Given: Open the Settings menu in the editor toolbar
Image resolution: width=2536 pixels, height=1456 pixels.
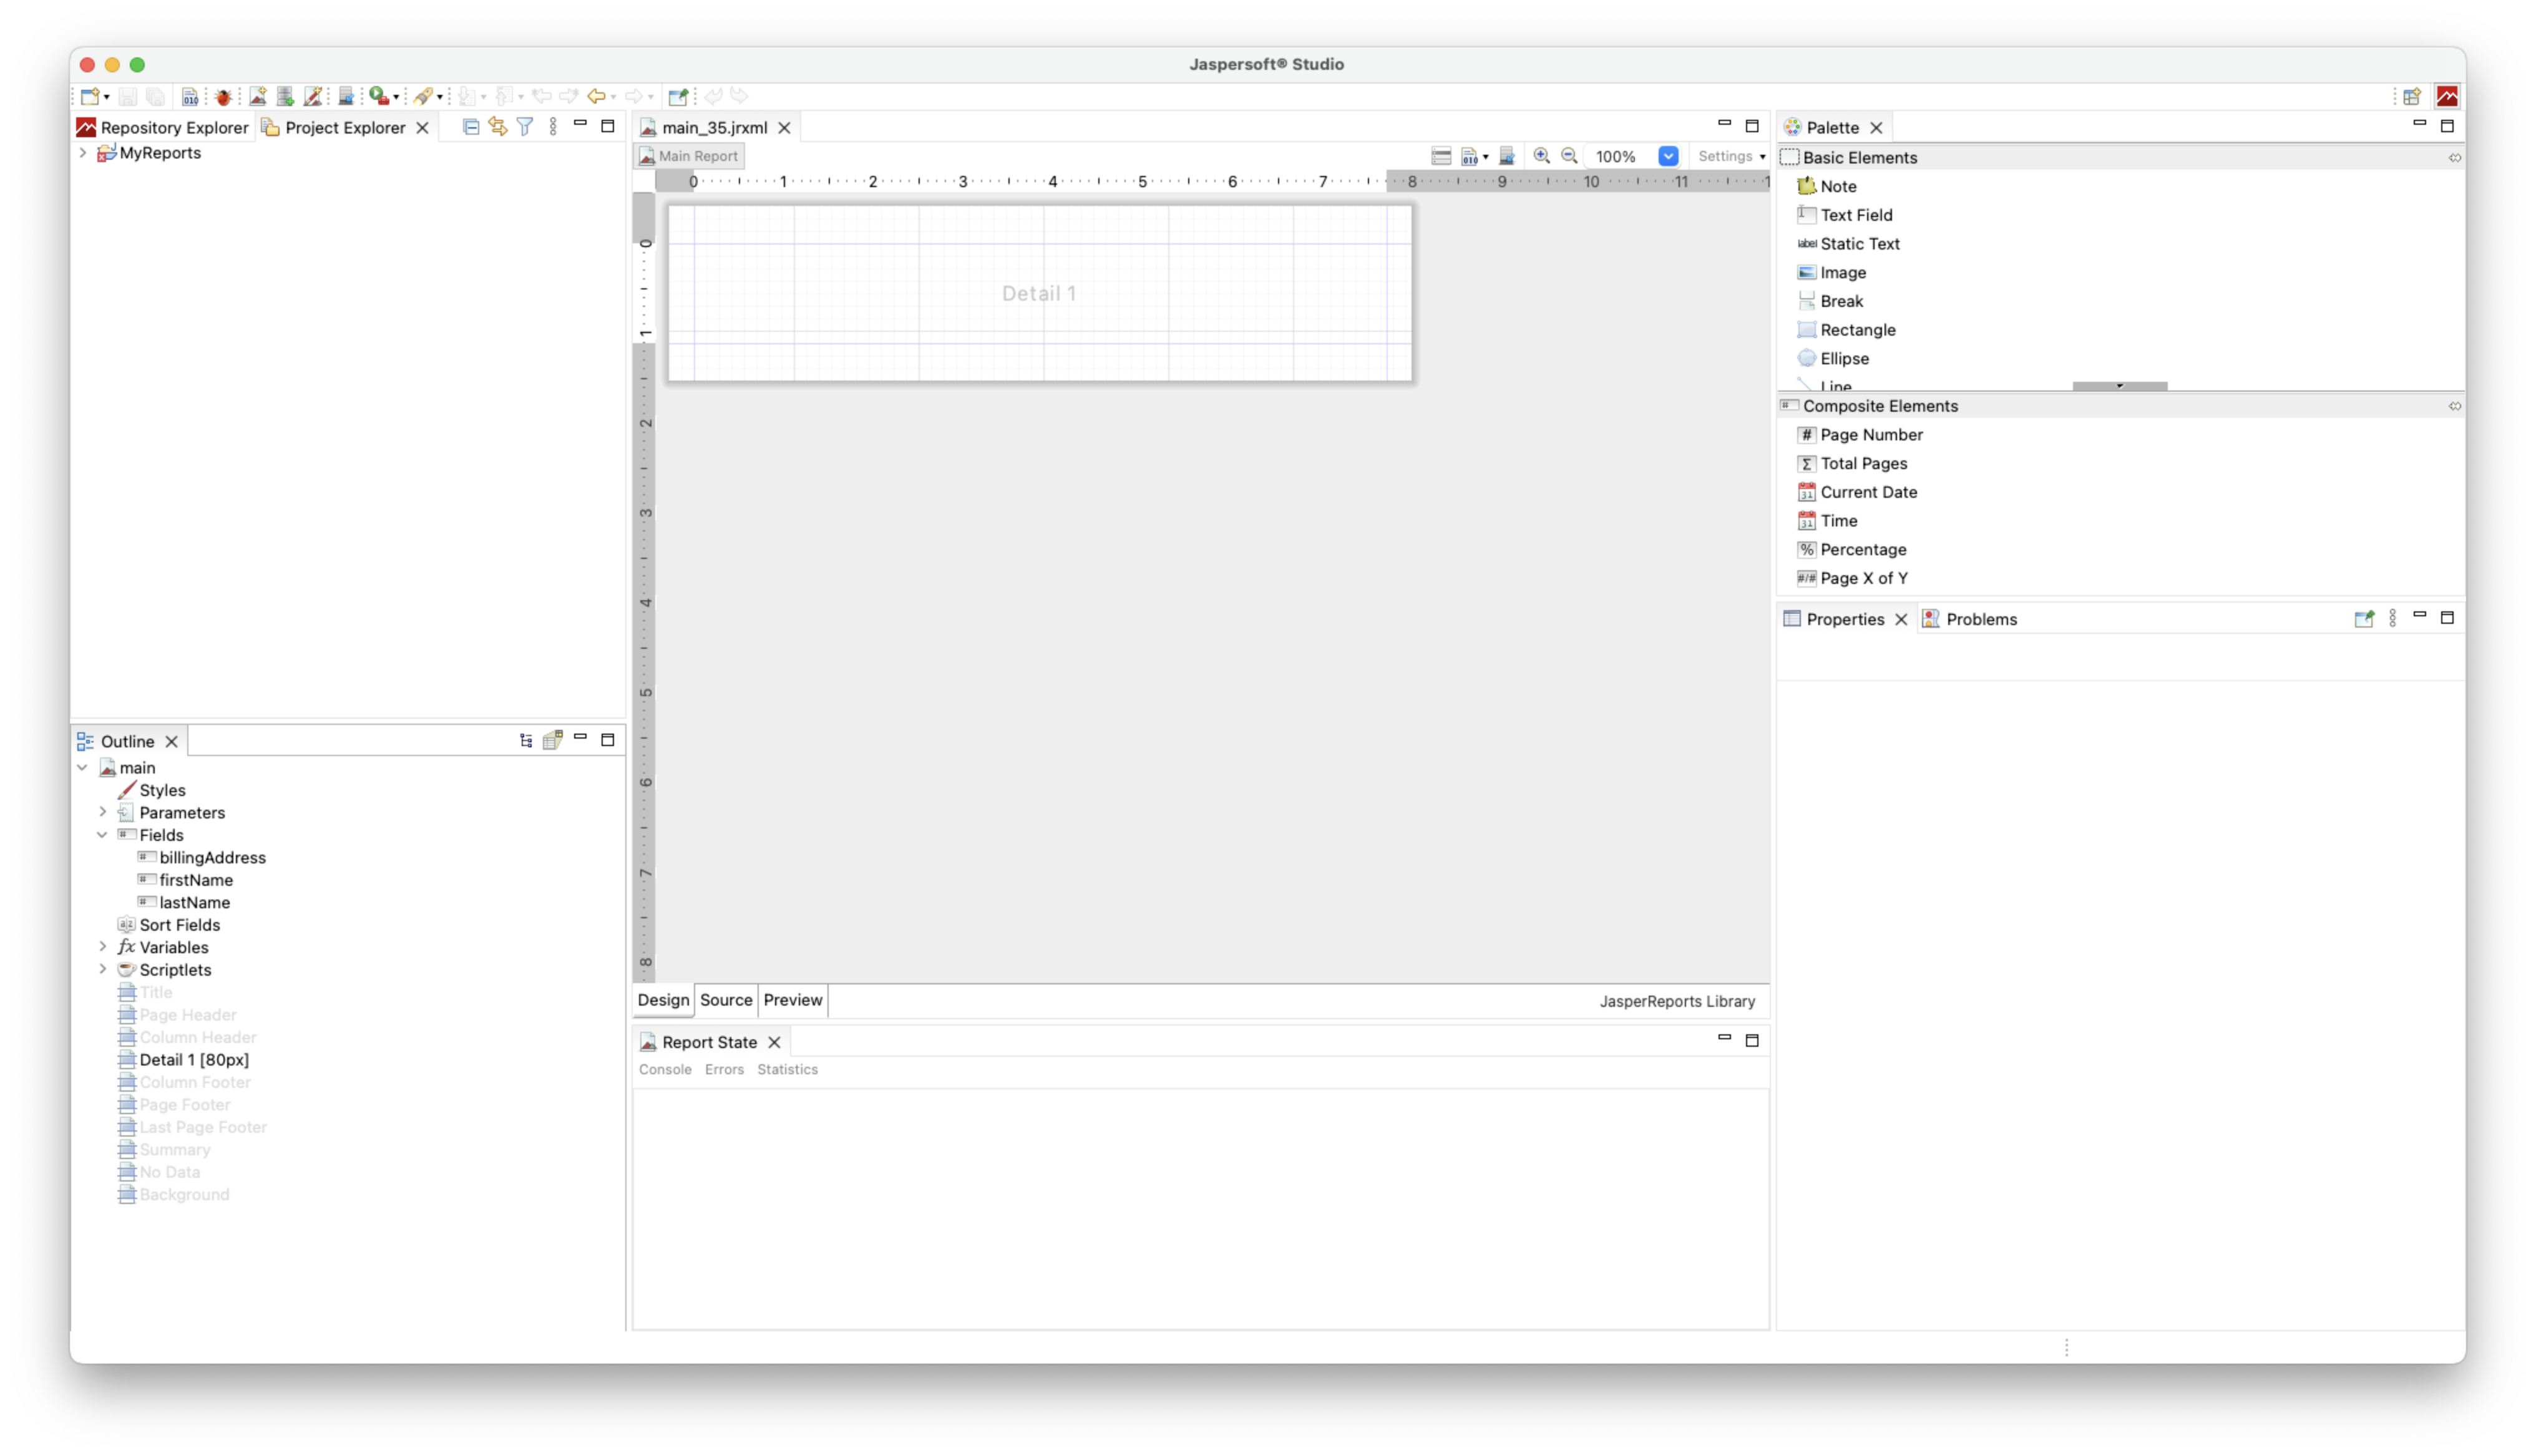Looking at the screenshot, I should 1731,156.
